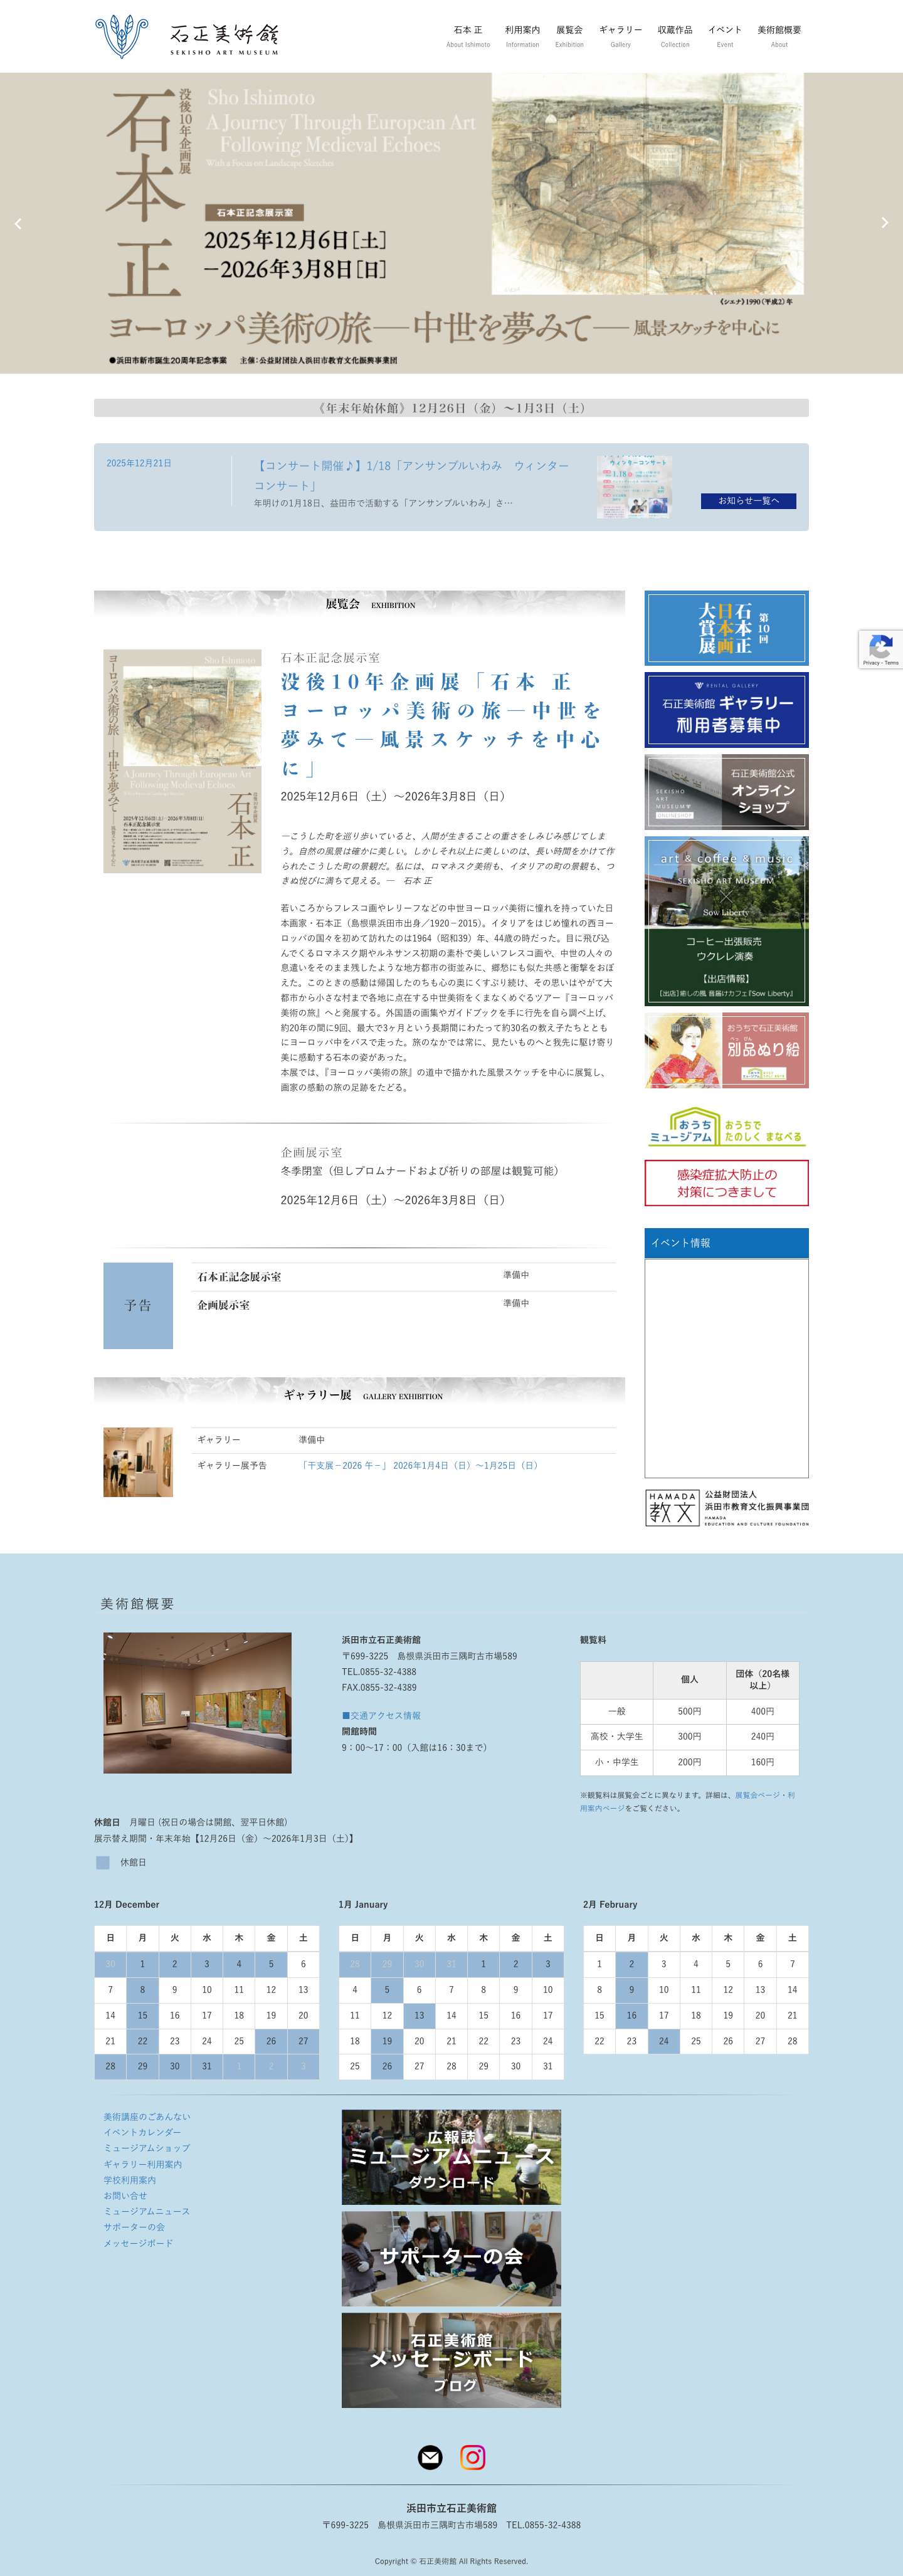Image resolution: width=903 pixels, height=2576 pixels.
Task: Click the email envelope icon
Action: pyautogui.click(x=430, y=2457)
